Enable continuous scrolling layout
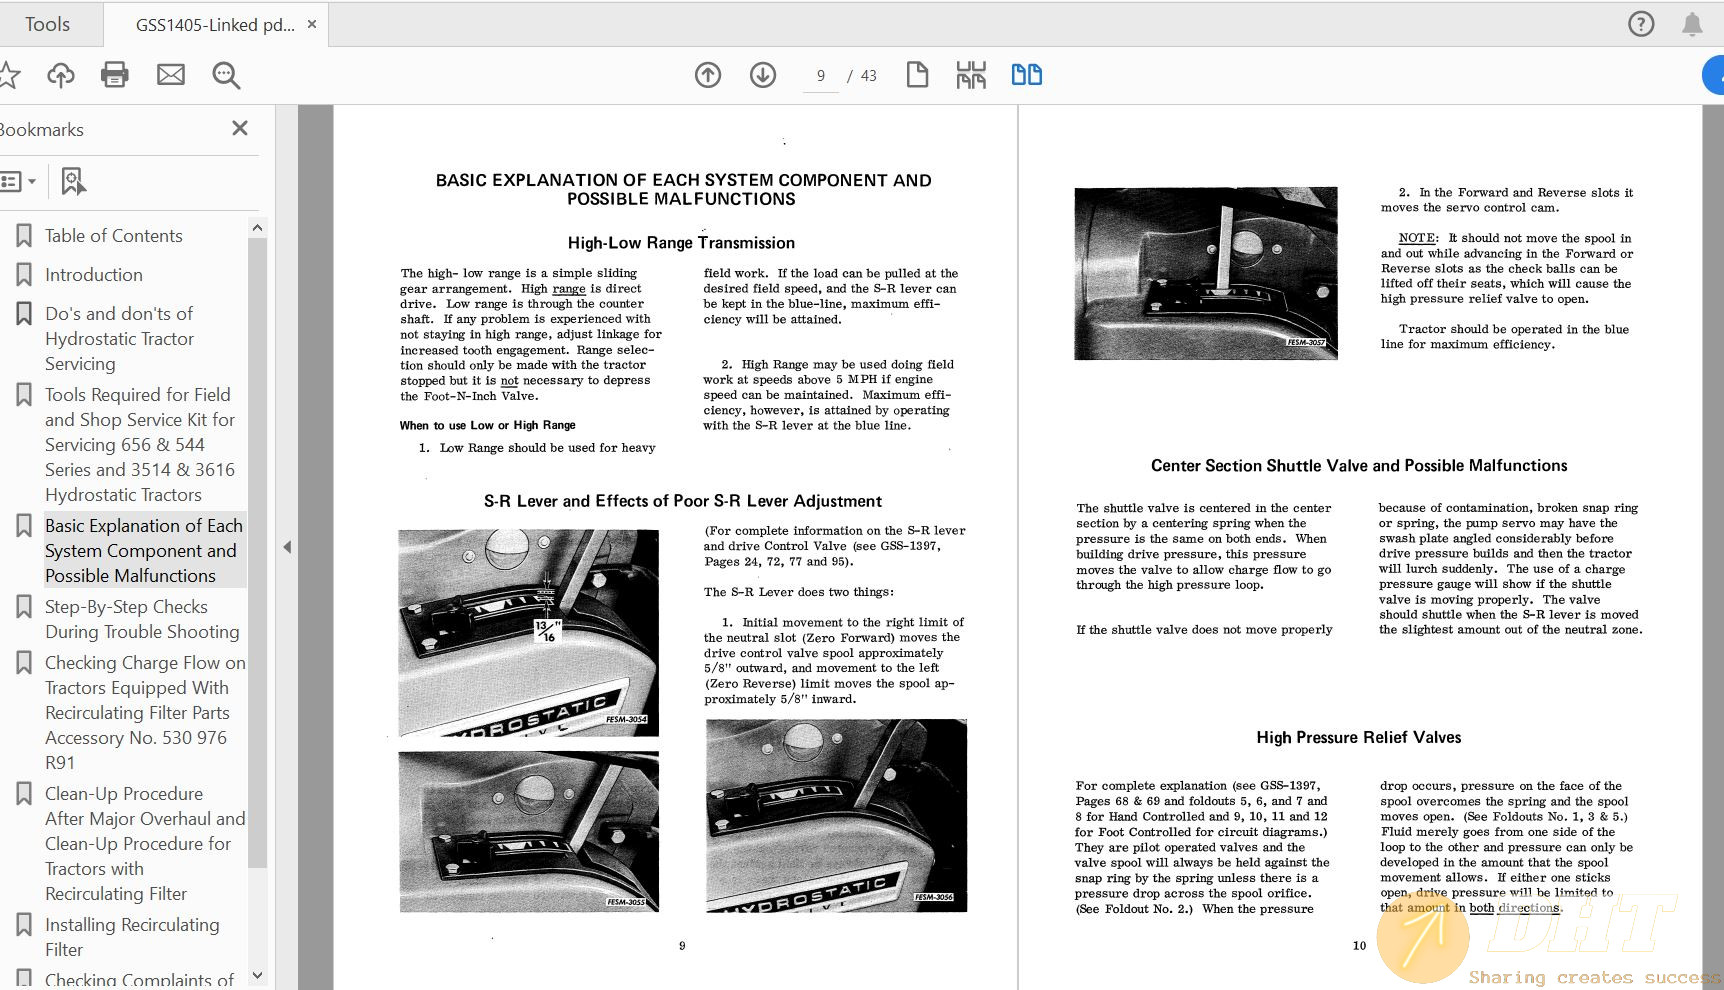The height and width of the screenshot is (990, 1724). [x=970, y=74]
